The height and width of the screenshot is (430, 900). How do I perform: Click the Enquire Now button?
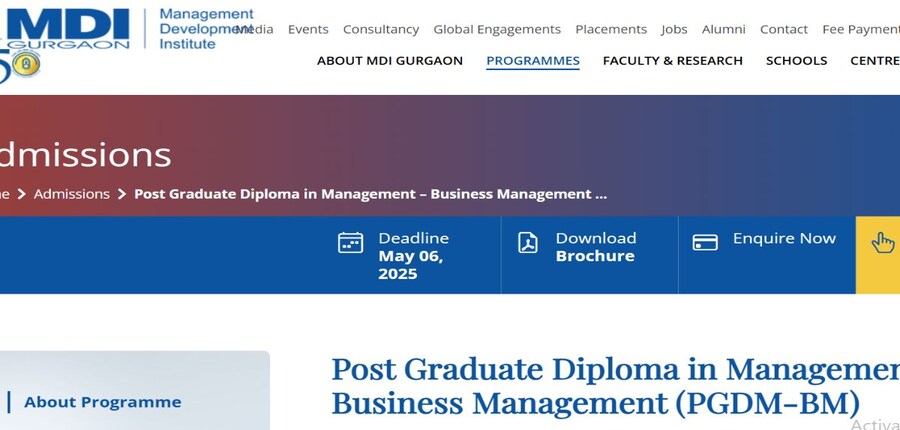click(783, 239)
